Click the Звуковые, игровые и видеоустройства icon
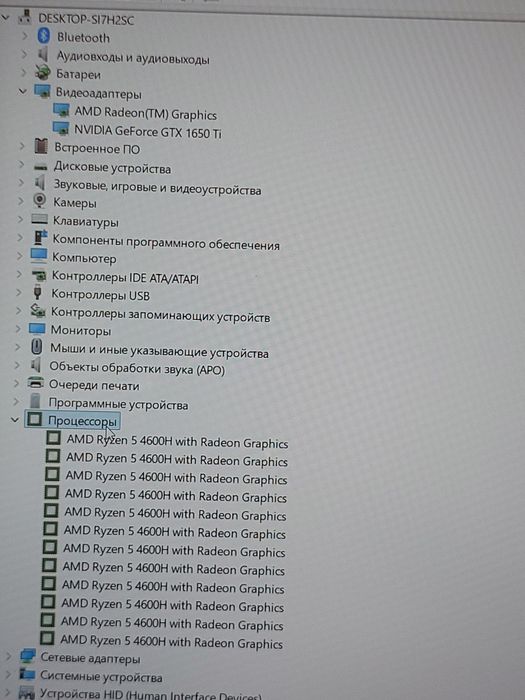The width and height of the screenshot is (525, 700). tap(40, 183)
